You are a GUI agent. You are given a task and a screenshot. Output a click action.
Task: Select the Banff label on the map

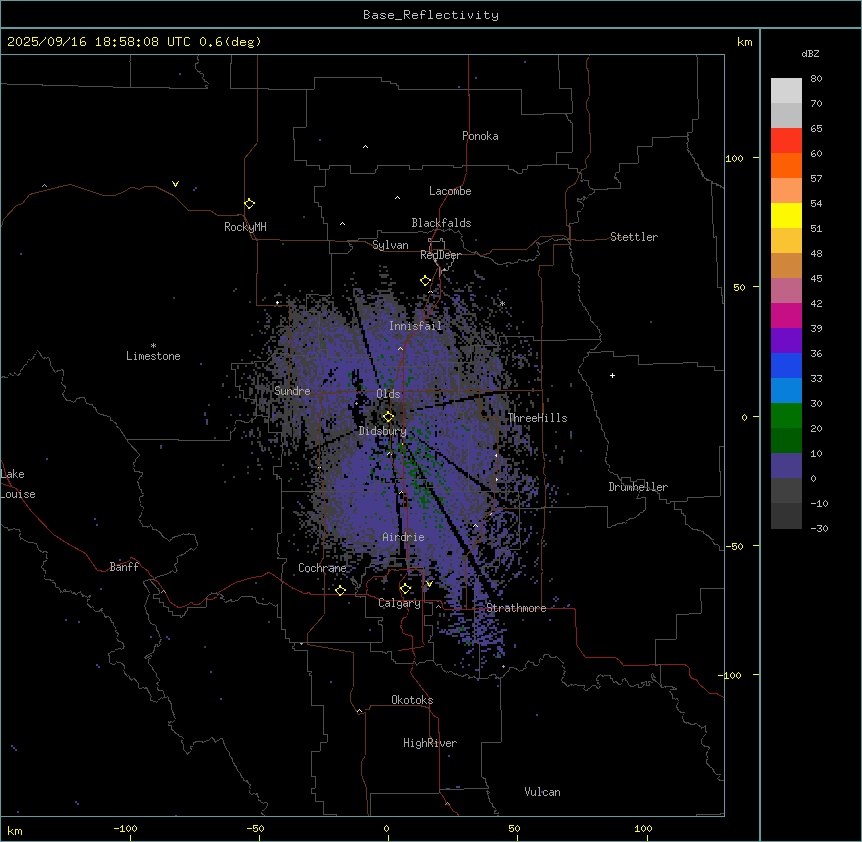click(124, 567)
